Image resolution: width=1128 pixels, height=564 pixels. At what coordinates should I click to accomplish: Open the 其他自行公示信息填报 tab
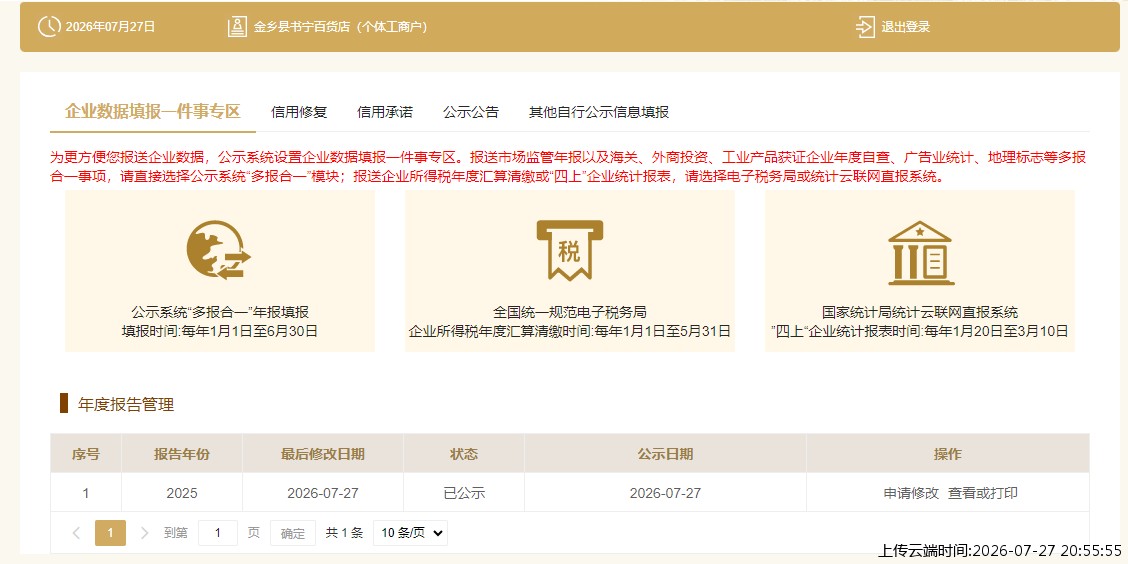click(x=599, y=112)
